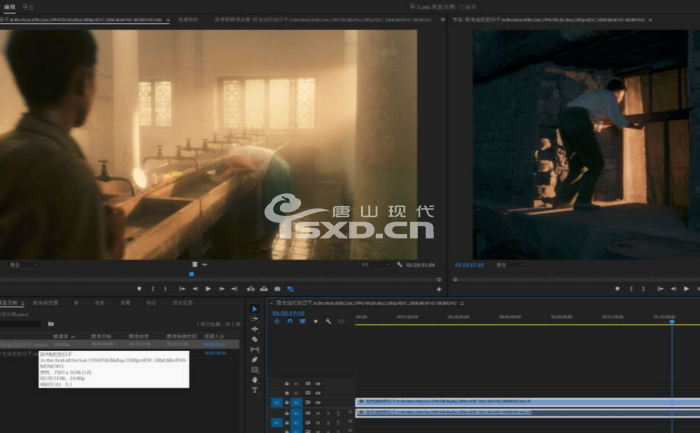Step forward one frame in Source monitor
The image size is (700, 433).
coord(221,289)
